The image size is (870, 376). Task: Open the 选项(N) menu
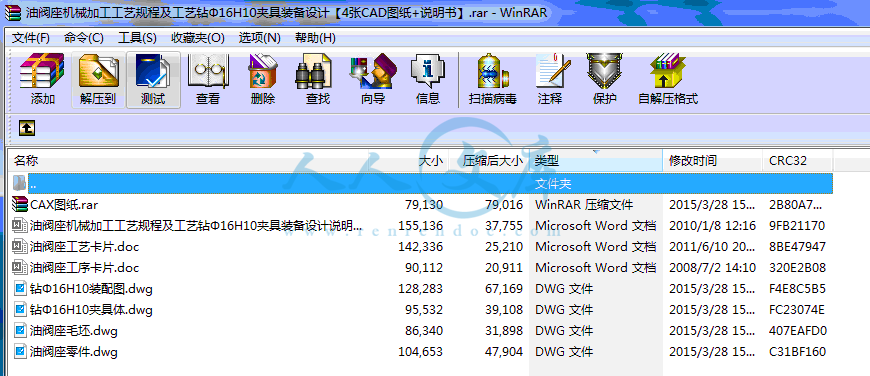pos(260,38)
